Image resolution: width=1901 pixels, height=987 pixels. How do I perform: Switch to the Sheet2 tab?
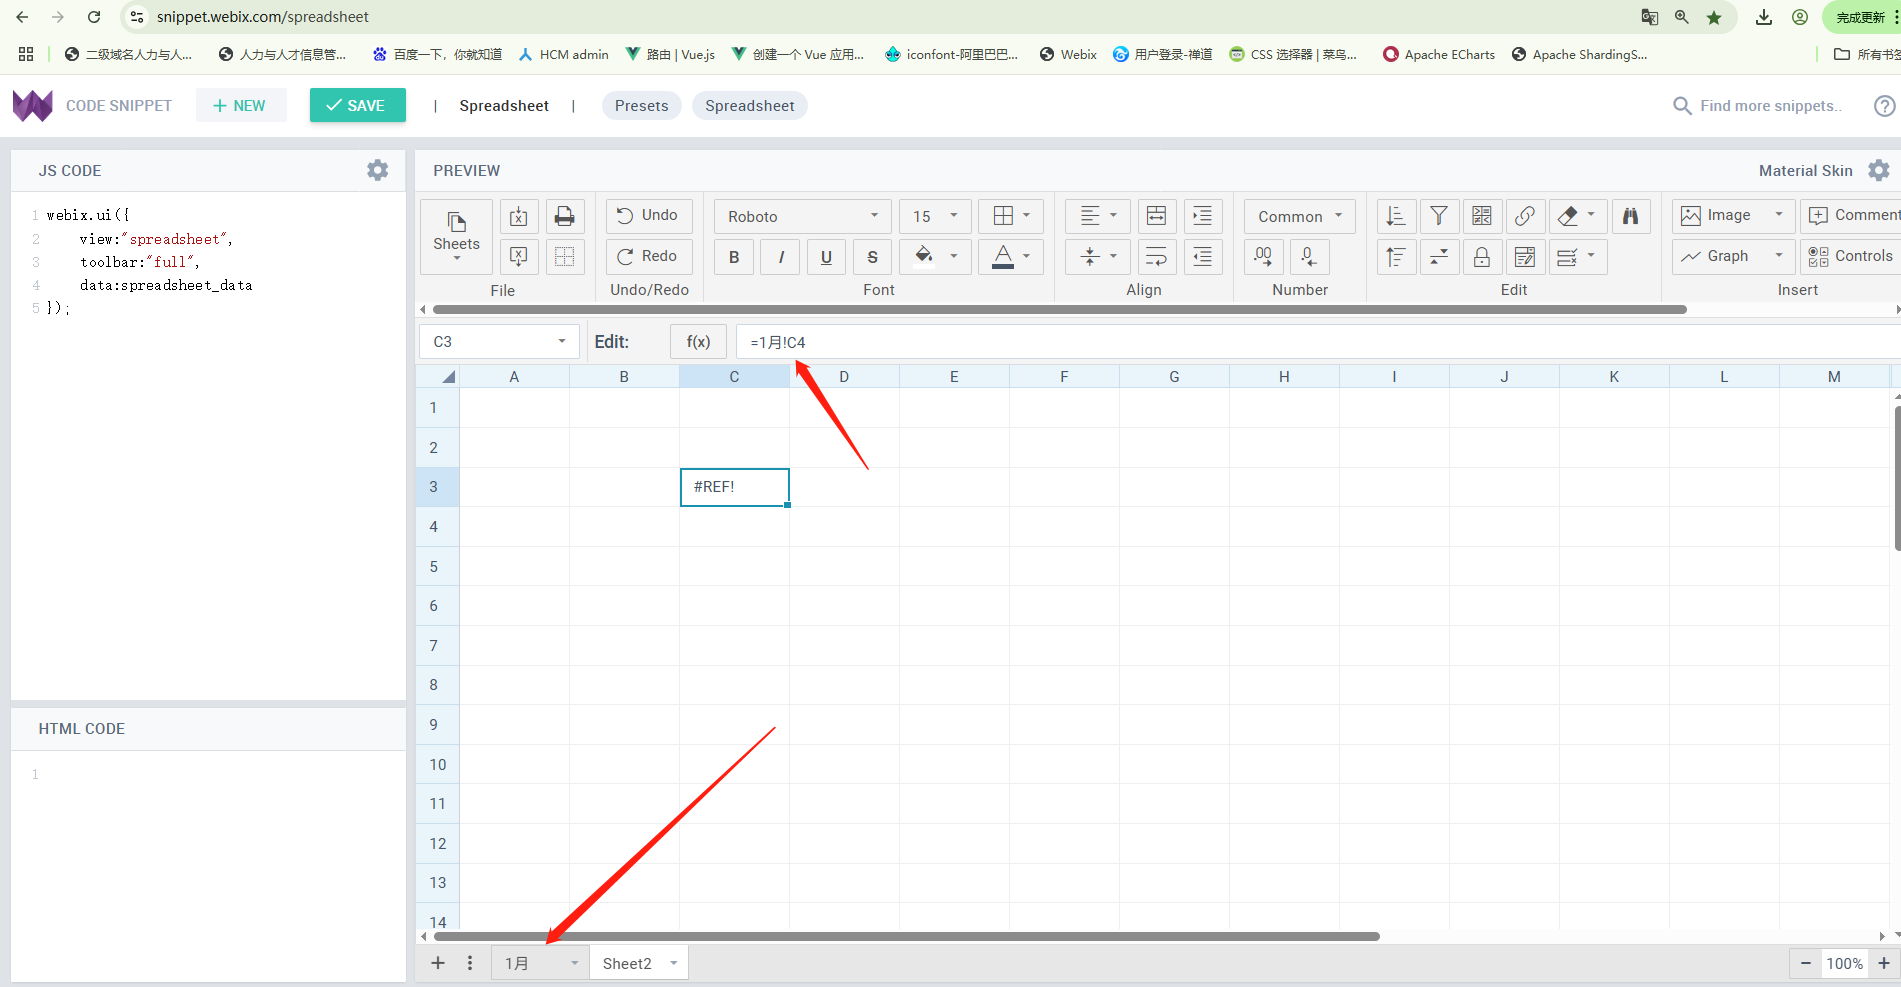click(x=627, y=963)
